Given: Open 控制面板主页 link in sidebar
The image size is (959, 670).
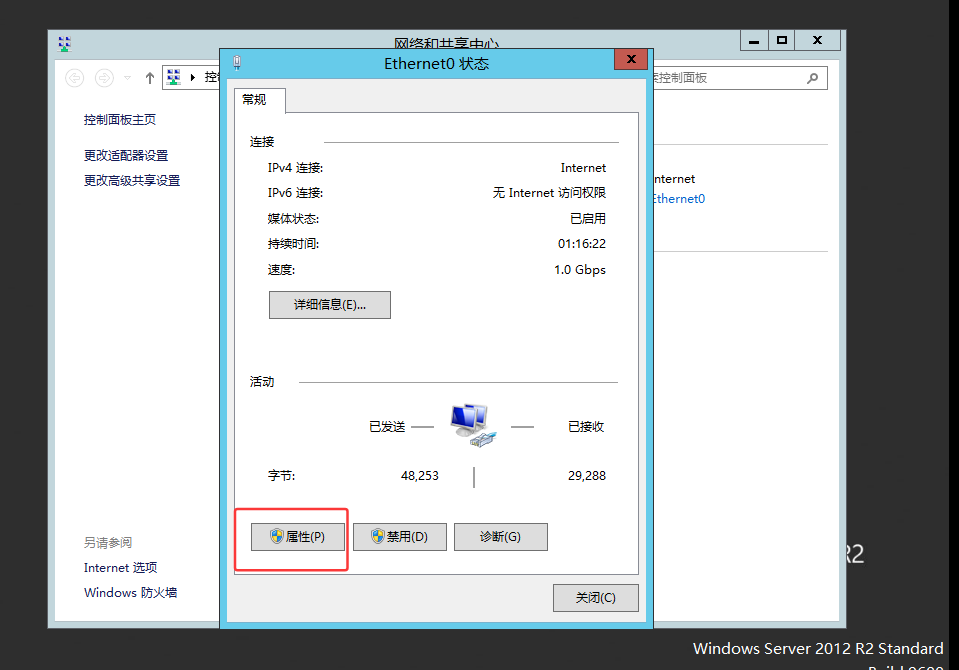Looking at the screenshot, I should click(x=120, y=120).
